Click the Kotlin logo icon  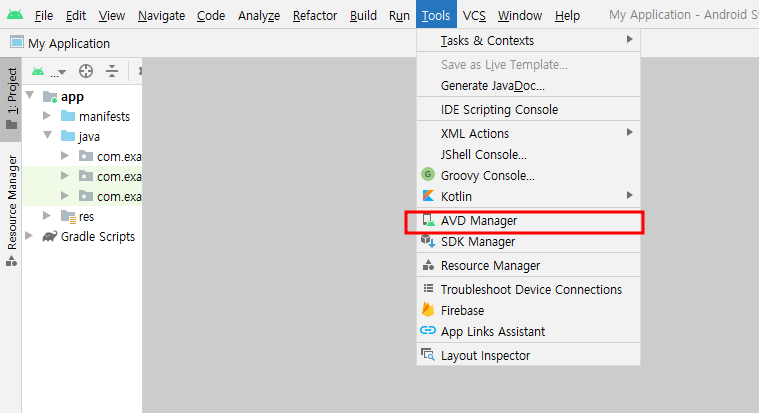[x=428, y=196]
